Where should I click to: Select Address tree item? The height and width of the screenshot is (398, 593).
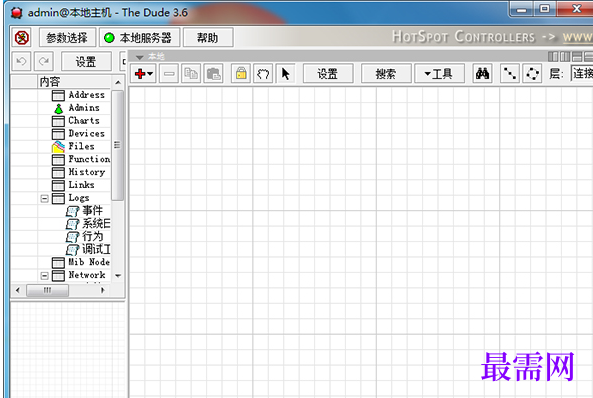tap(87, 95)
